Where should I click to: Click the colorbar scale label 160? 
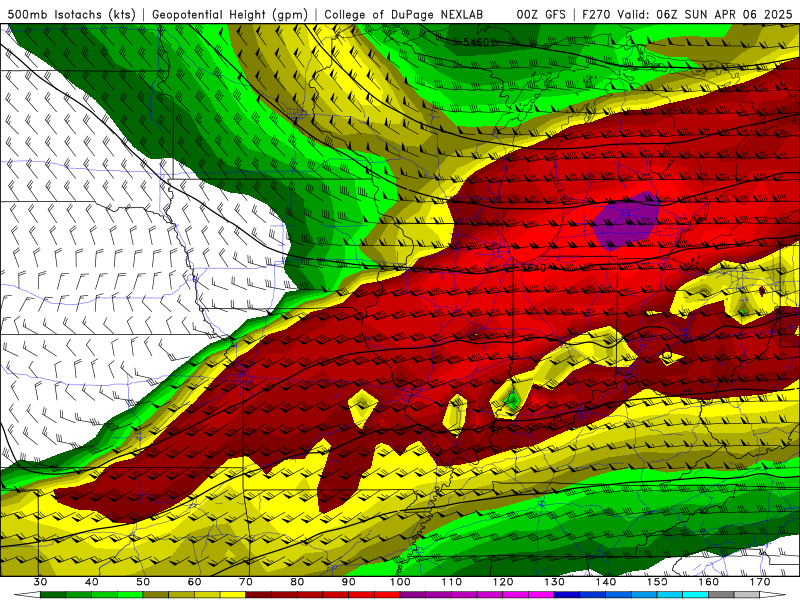pos(709,582)
